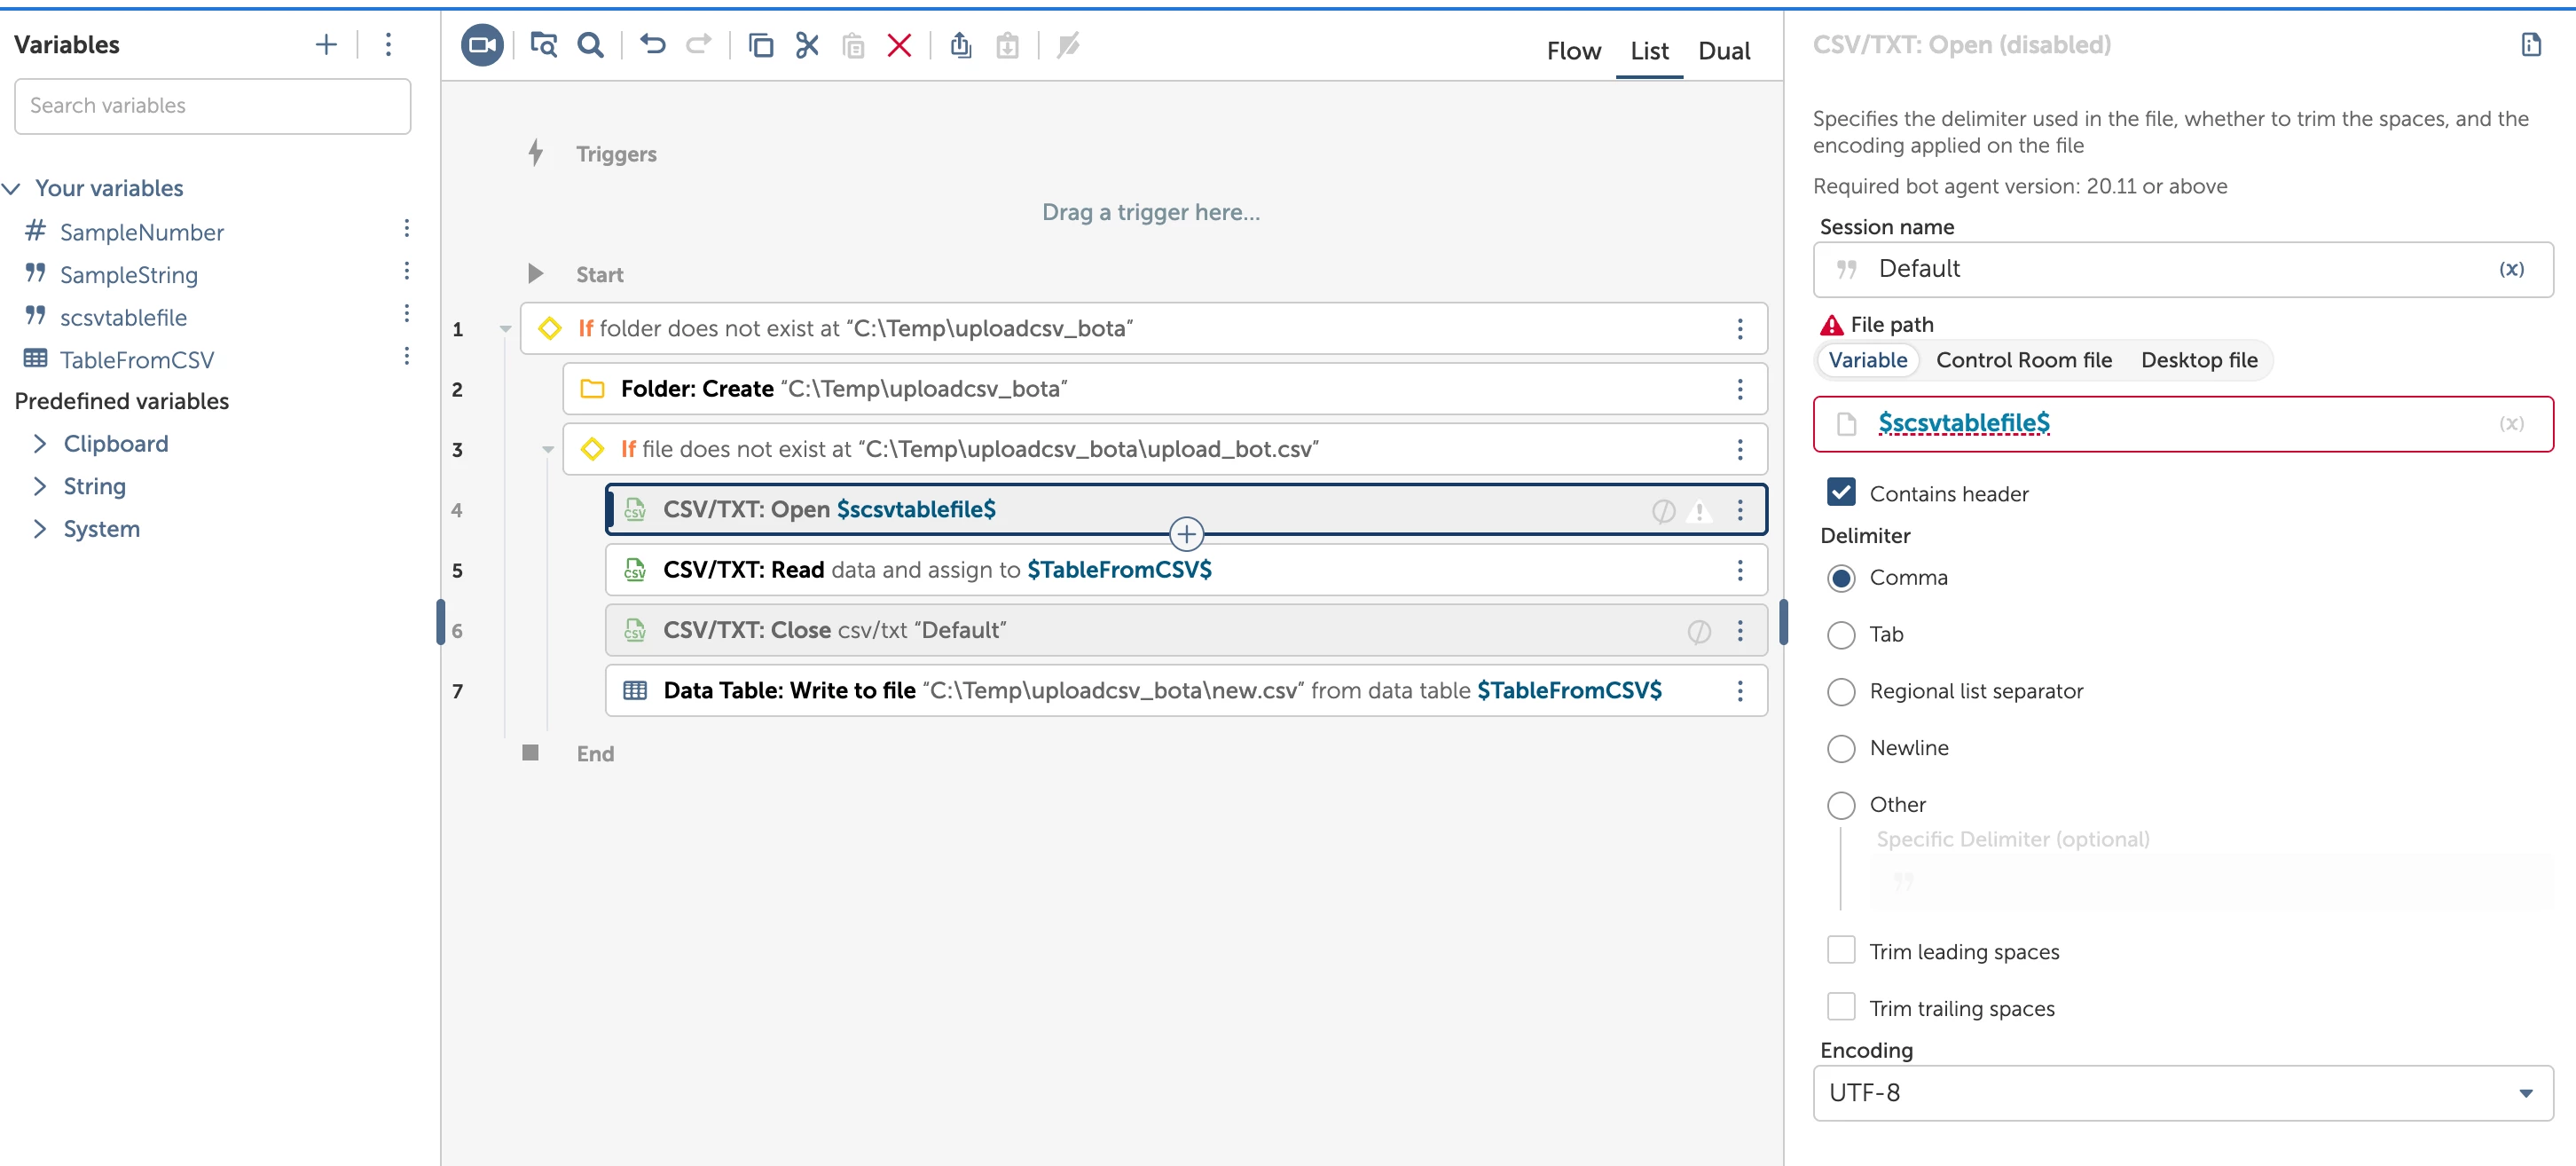Open the action documentation icon in properties panel
The width and height of the screenshot is (2576, 1166).
point(2530,45)
